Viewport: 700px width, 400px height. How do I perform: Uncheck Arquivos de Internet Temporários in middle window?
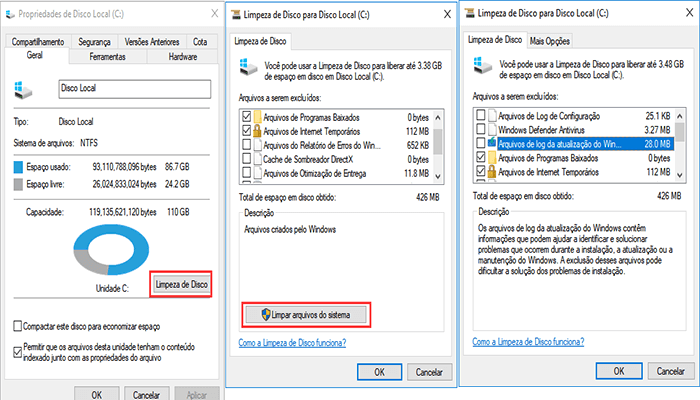(x=246, y=131)
